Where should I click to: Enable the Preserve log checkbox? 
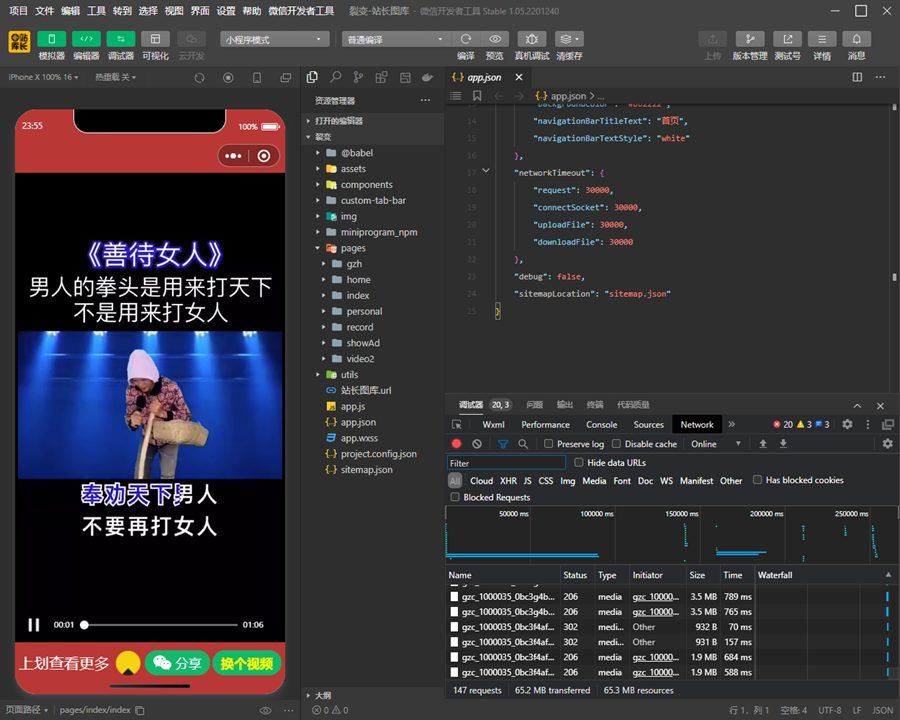548,444
